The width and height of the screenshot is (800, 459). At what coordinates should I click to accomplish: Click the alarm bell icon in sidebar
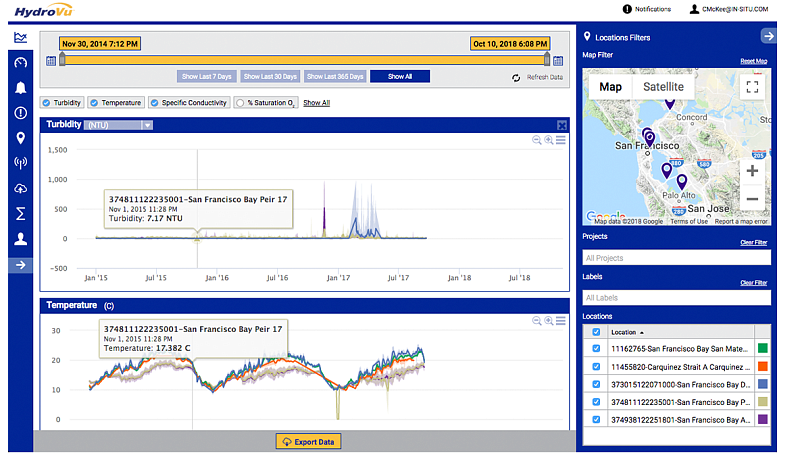(x=20, y=87)
